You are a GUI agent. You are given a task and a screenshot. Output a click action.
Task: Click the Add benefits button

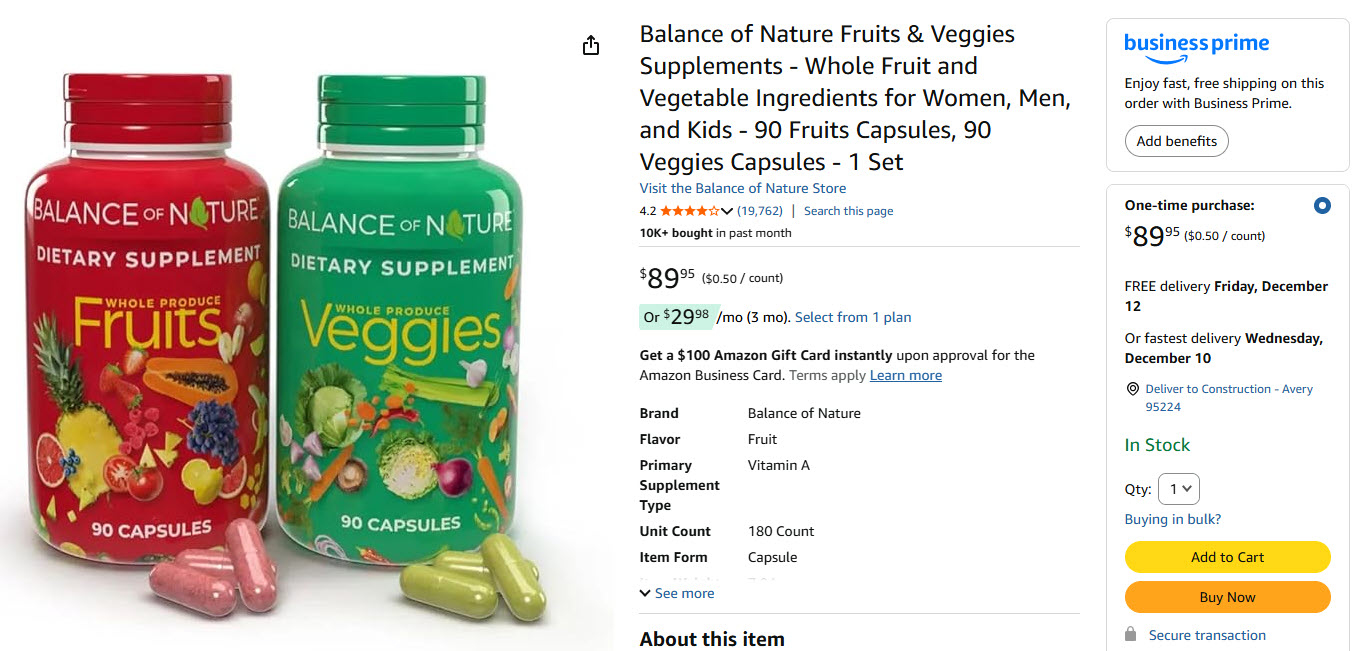(x=1176, y=141)
